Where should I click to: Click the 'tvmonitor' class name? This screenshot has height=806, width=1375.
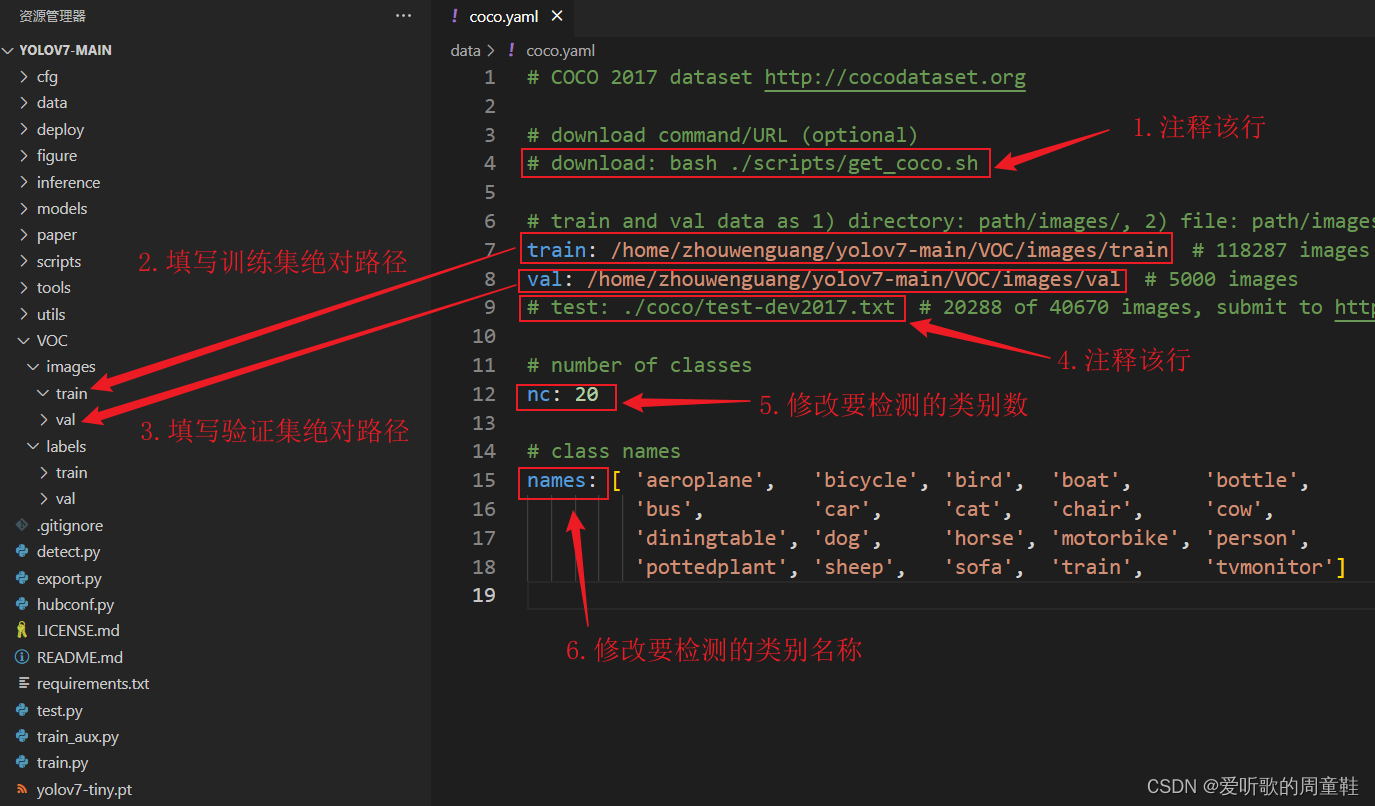pos(1270,567)
